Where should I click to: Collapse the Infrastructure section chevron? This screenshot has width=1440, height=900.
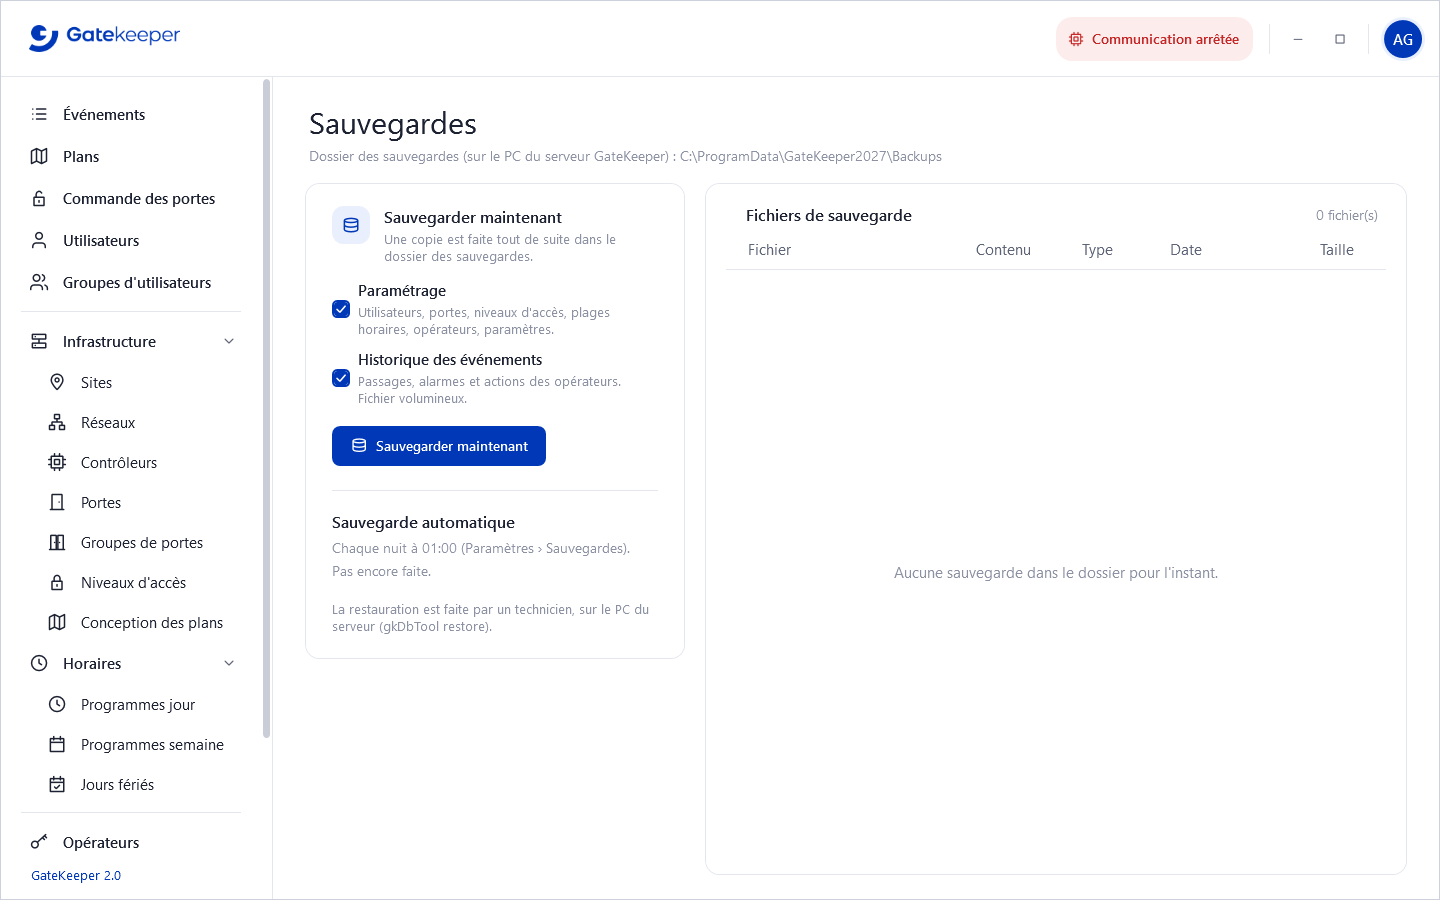point(229,341)
